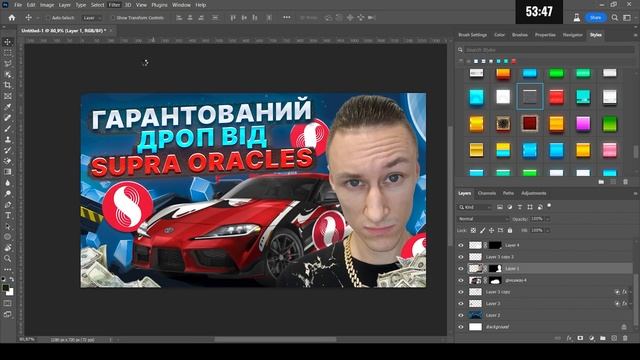Open Auto-Select Layer dropdown in options bar
The height and width of the screenshot is (360, 640).
tap(92, 18)
